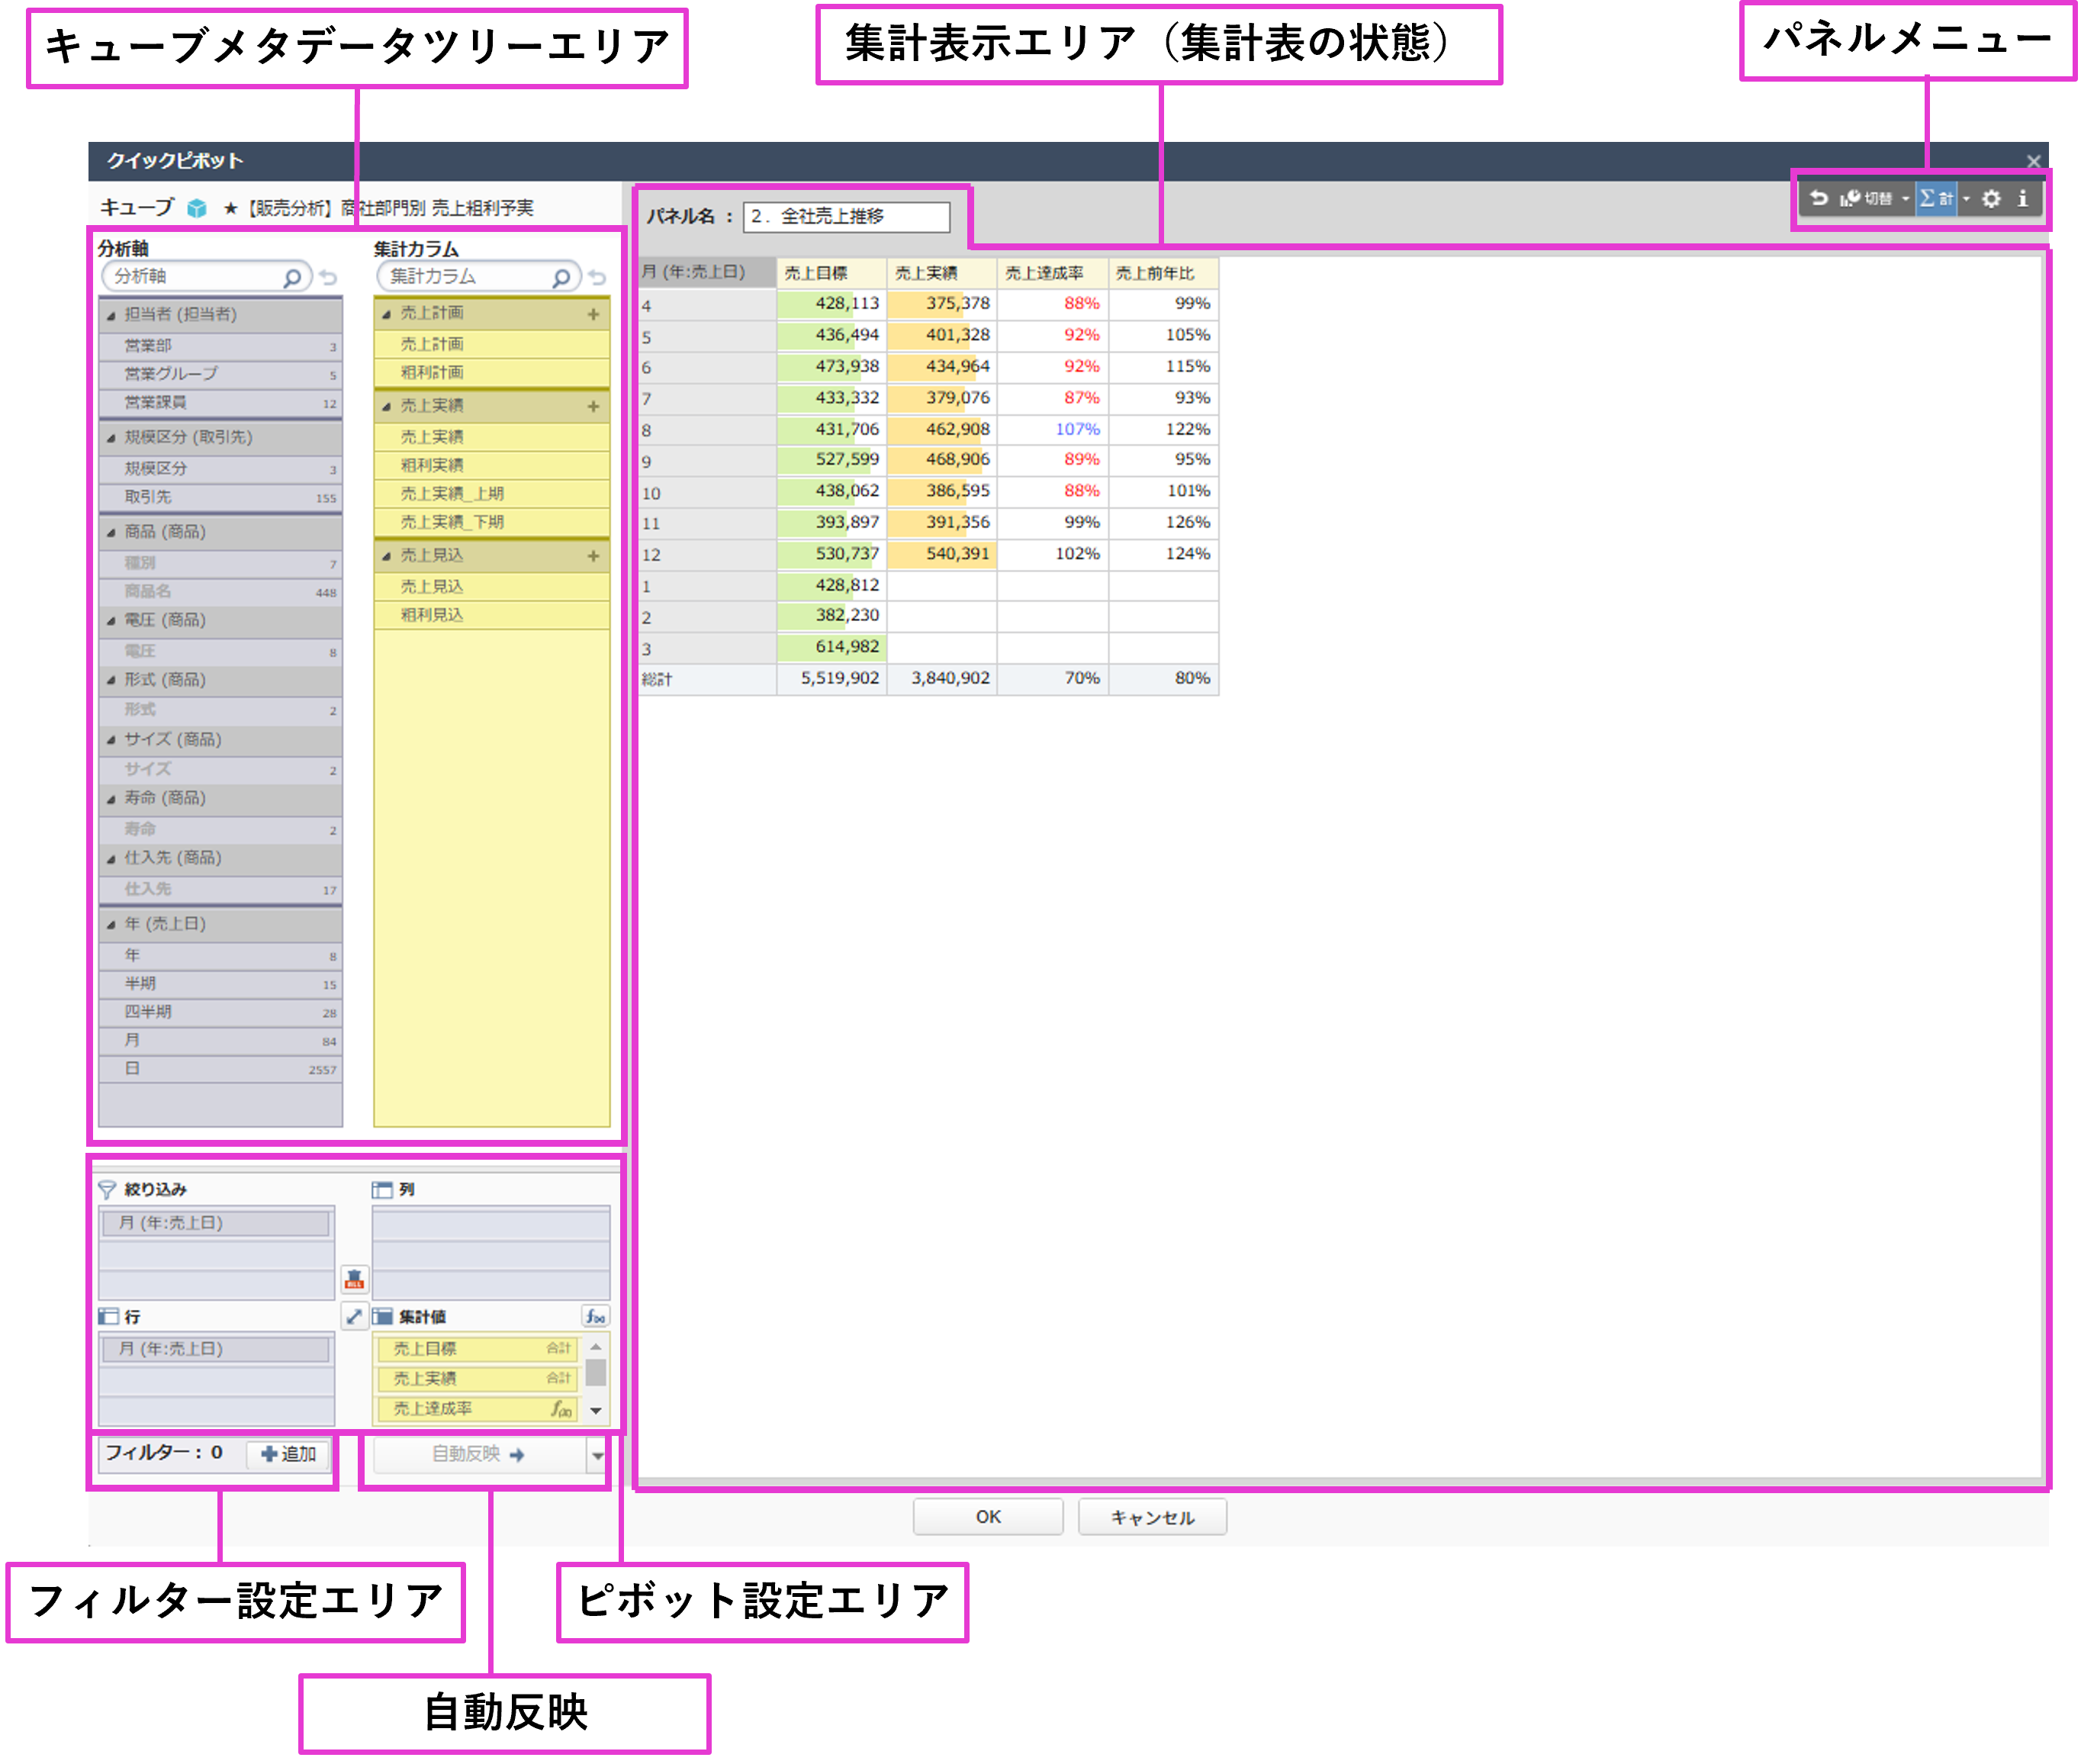Open the f(x) function icon beside 集計値
Image resolution: width=2081 pixels, height=1764 pixels.
[595, 1317]
